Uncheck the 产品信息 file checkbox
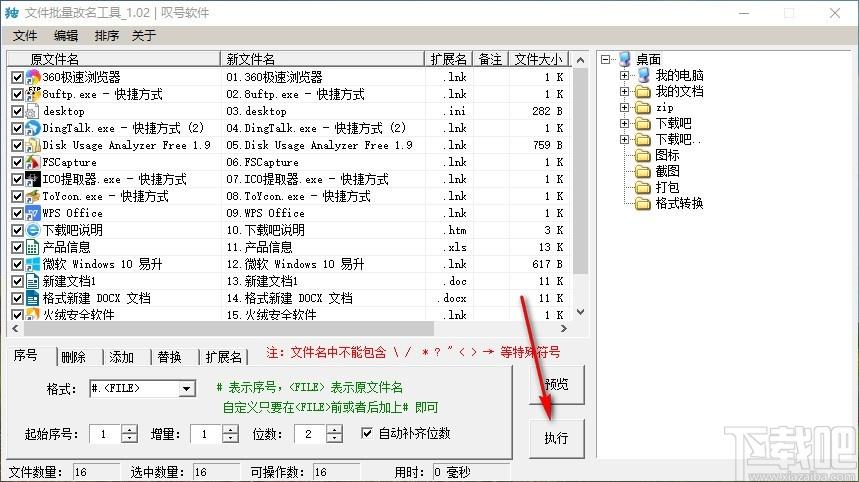The width and height of the screenshot is (859, 482). click(x=17, y=247)
